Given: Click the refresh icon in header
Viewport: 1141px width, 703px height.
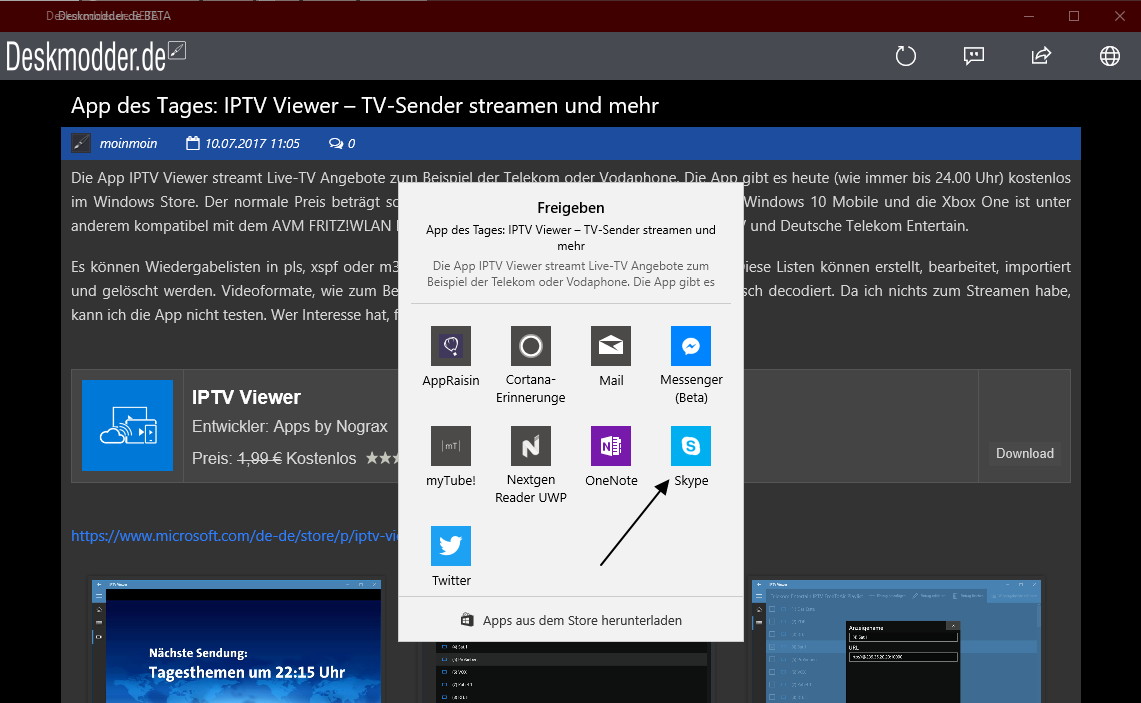Looking at the screenshot, I should [905, 56].
